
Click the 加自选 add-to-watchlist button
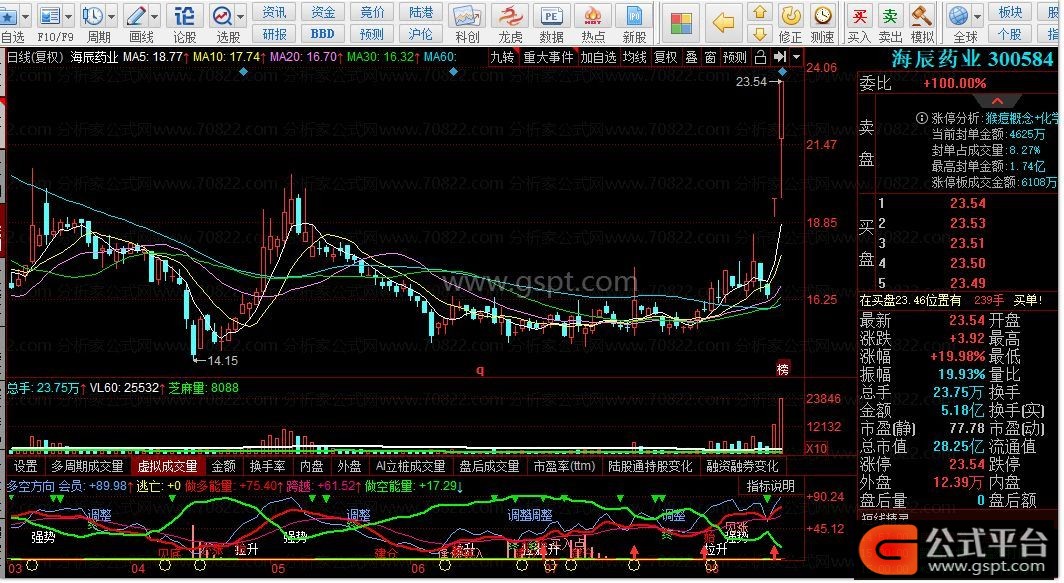(598, 58)
